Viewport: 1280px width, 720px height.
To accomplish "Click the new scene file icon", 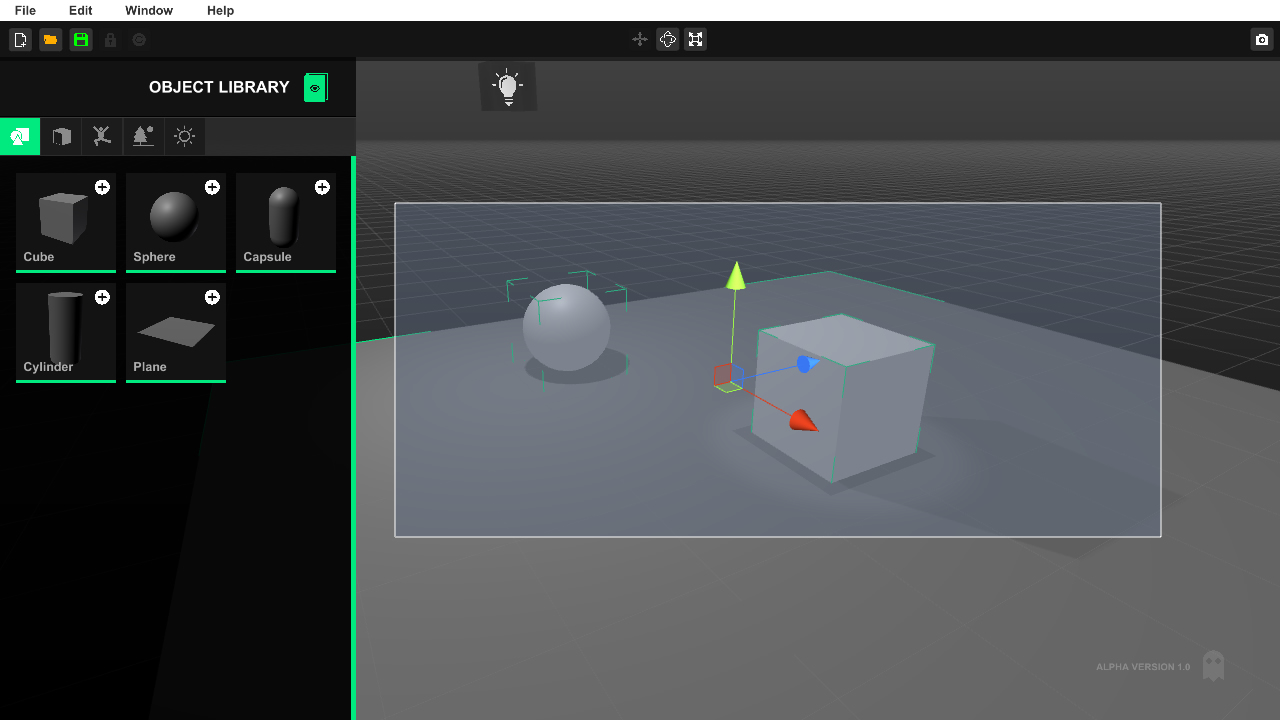I will coord(20,40).
